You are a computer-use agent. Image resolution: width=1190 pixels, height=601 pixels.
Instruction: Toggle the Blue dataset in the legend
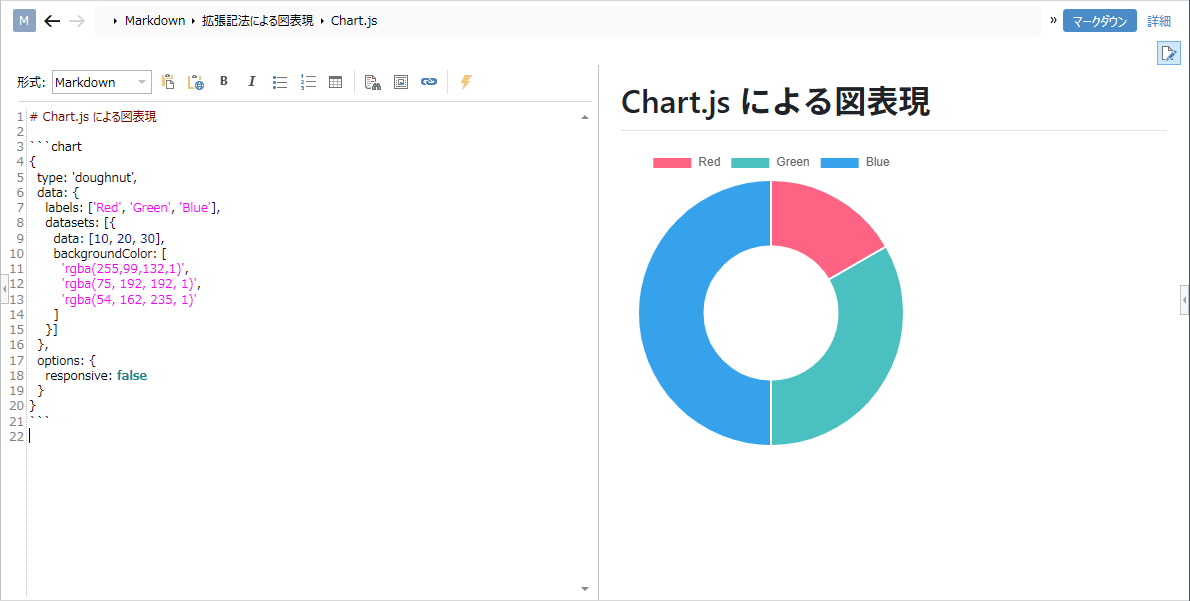point(855,162)
